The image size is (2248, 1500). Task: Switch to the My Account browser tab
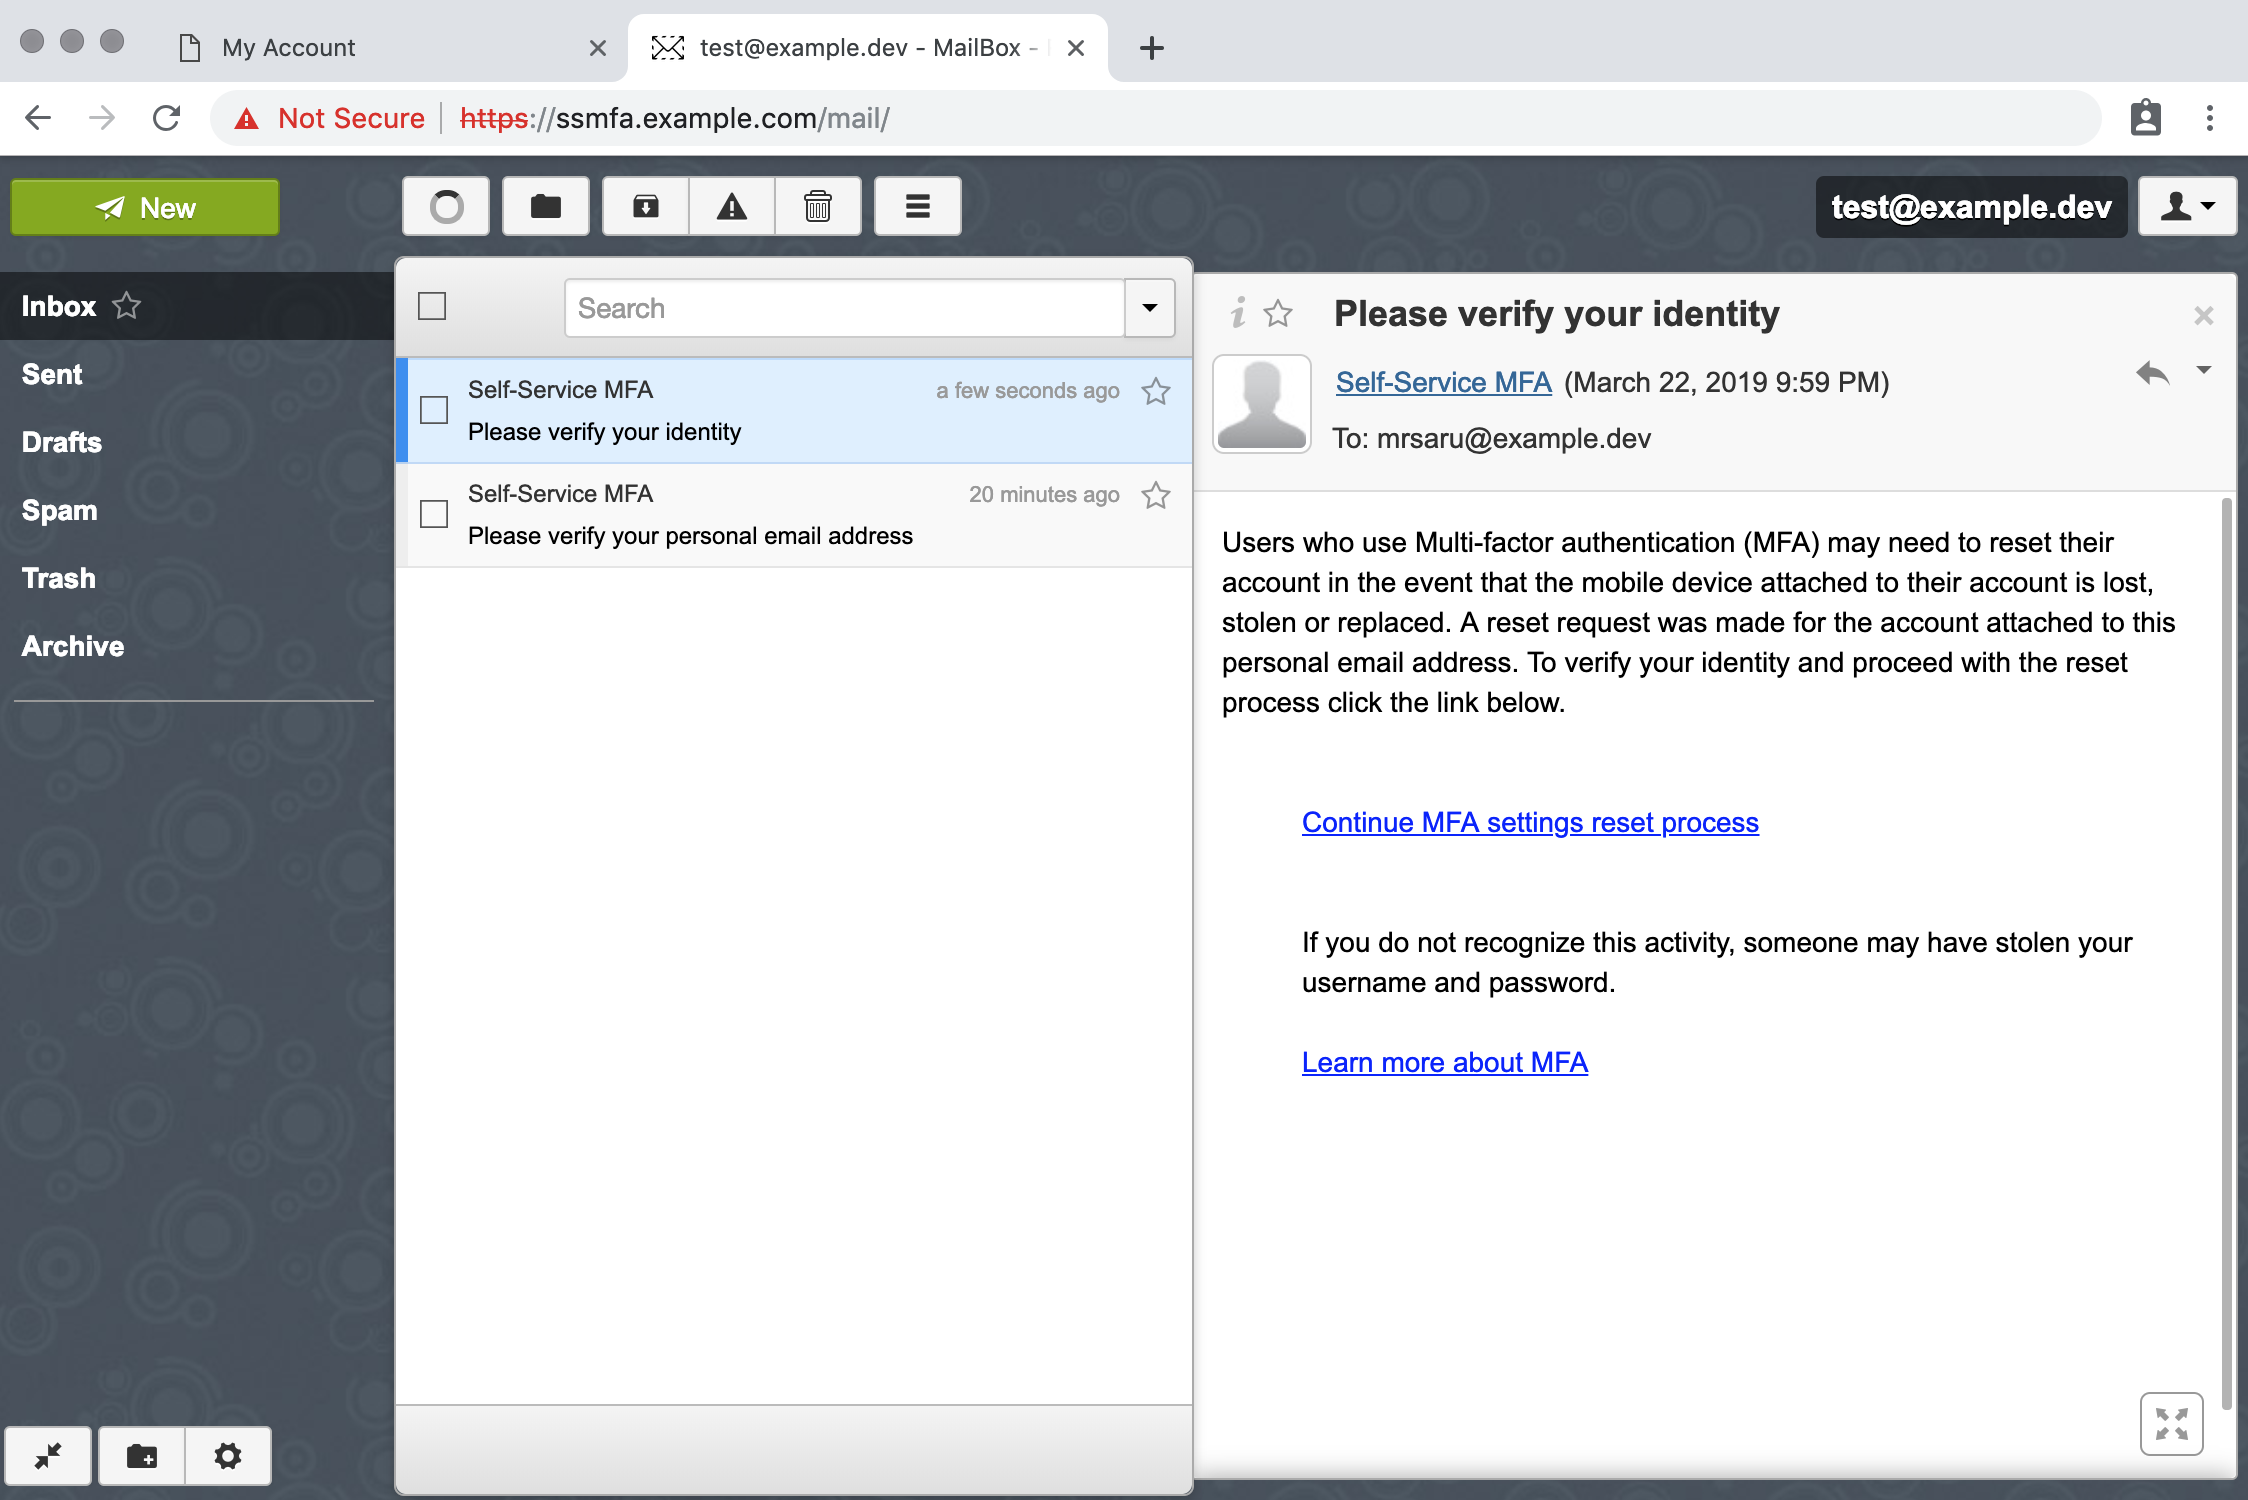pyautogui.click(x=290, y=48)
